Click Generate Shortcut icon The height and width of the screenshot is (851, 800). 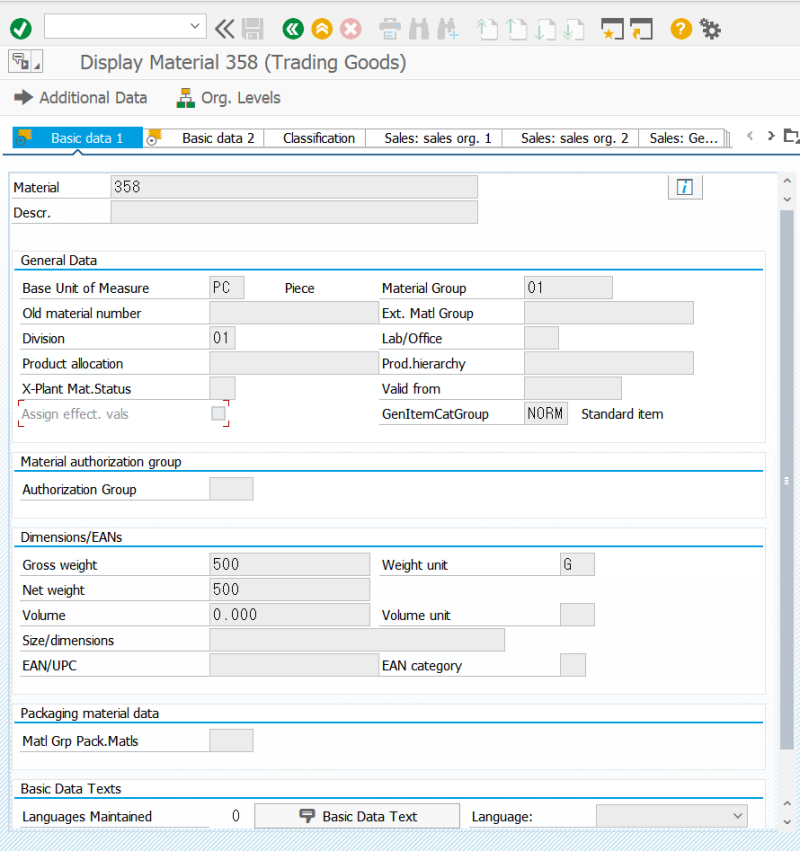tap(642, 29)
